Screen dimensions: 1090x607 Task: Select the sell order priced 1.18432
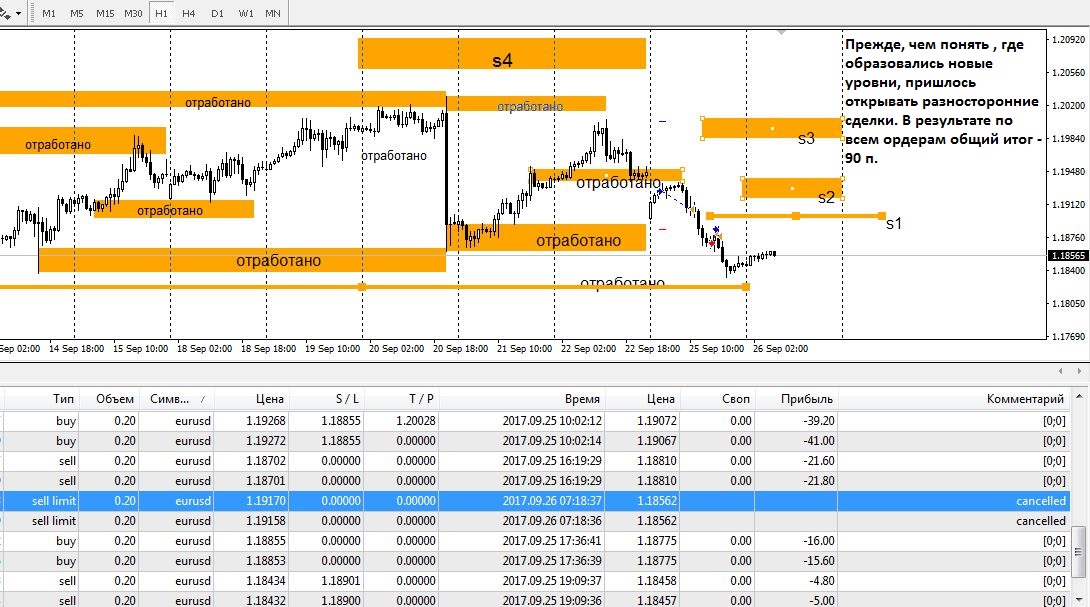click(x=535, y=601)
